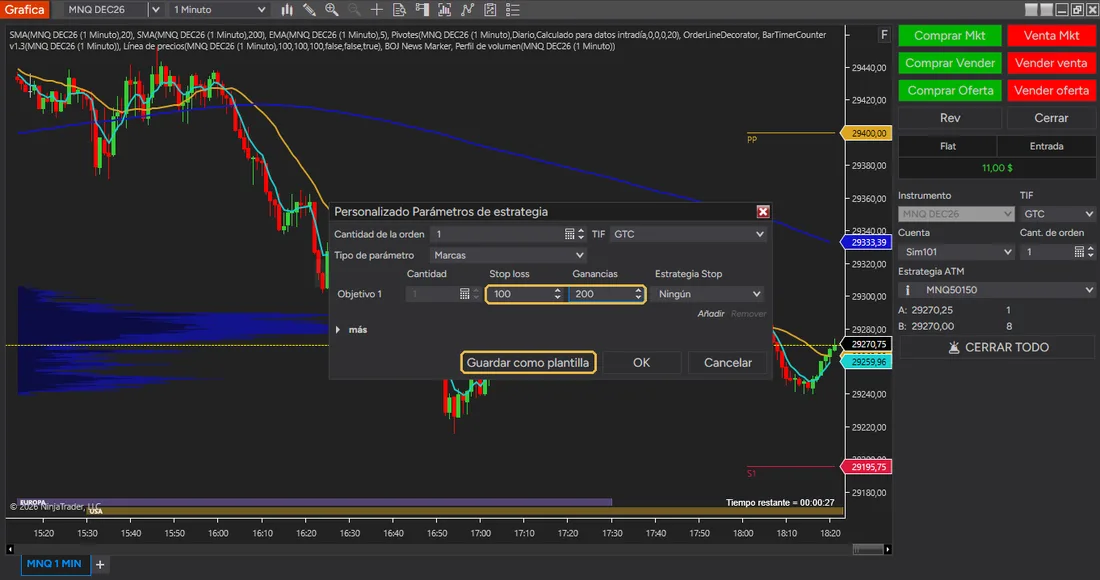Click Cancelar in strategy dialog
This screenshot has height=580, width=1100.
[727, 363]
